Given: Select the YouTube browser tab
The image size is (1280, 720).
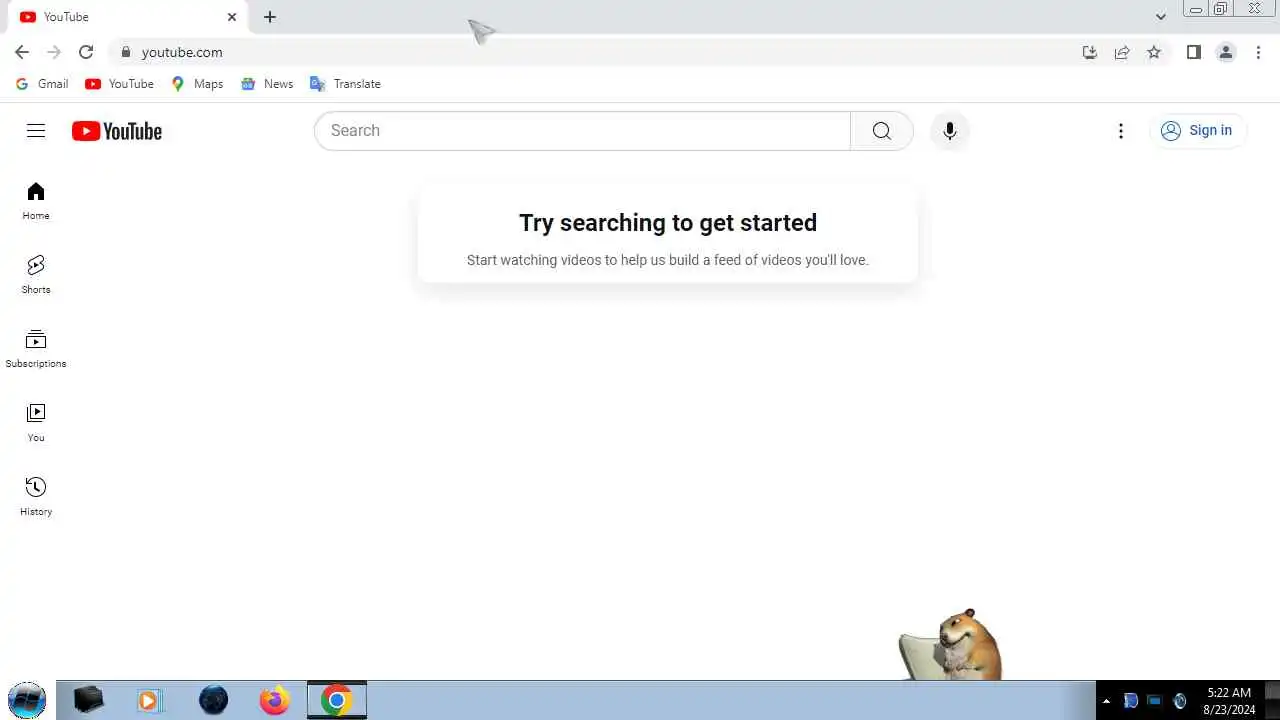Looking at the screenshot, I should [127, 17].
